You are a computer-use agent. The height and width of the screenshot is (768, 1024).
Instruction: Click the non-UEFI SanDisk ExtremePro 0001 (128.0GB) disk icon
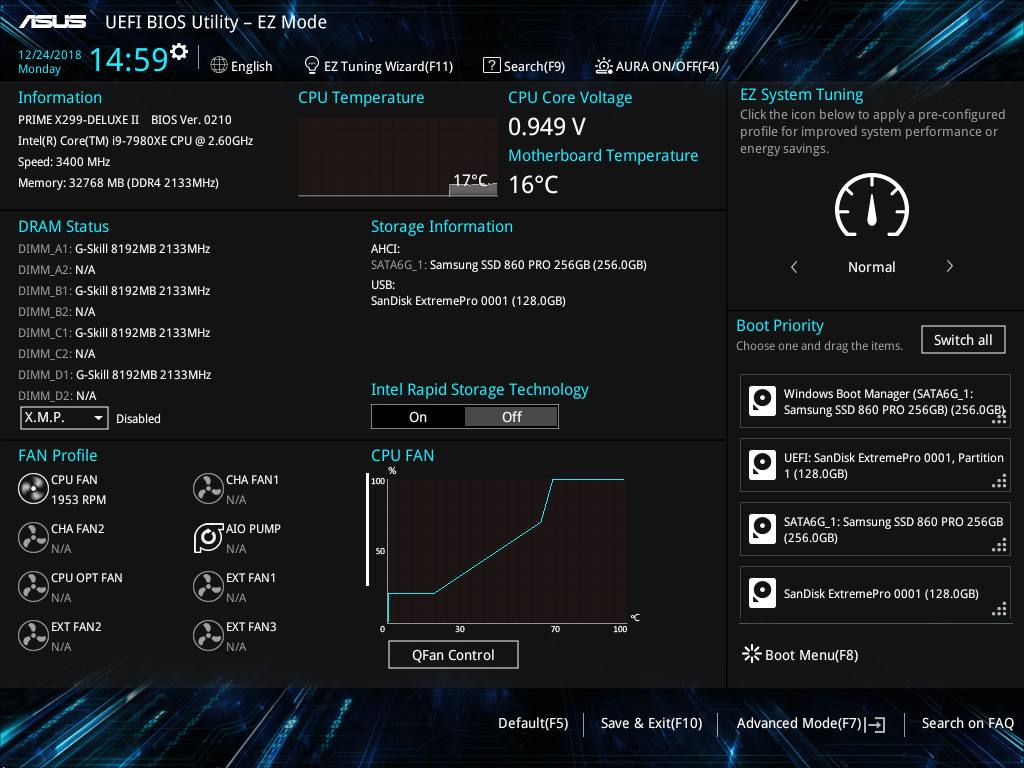(x=762, y=593)
